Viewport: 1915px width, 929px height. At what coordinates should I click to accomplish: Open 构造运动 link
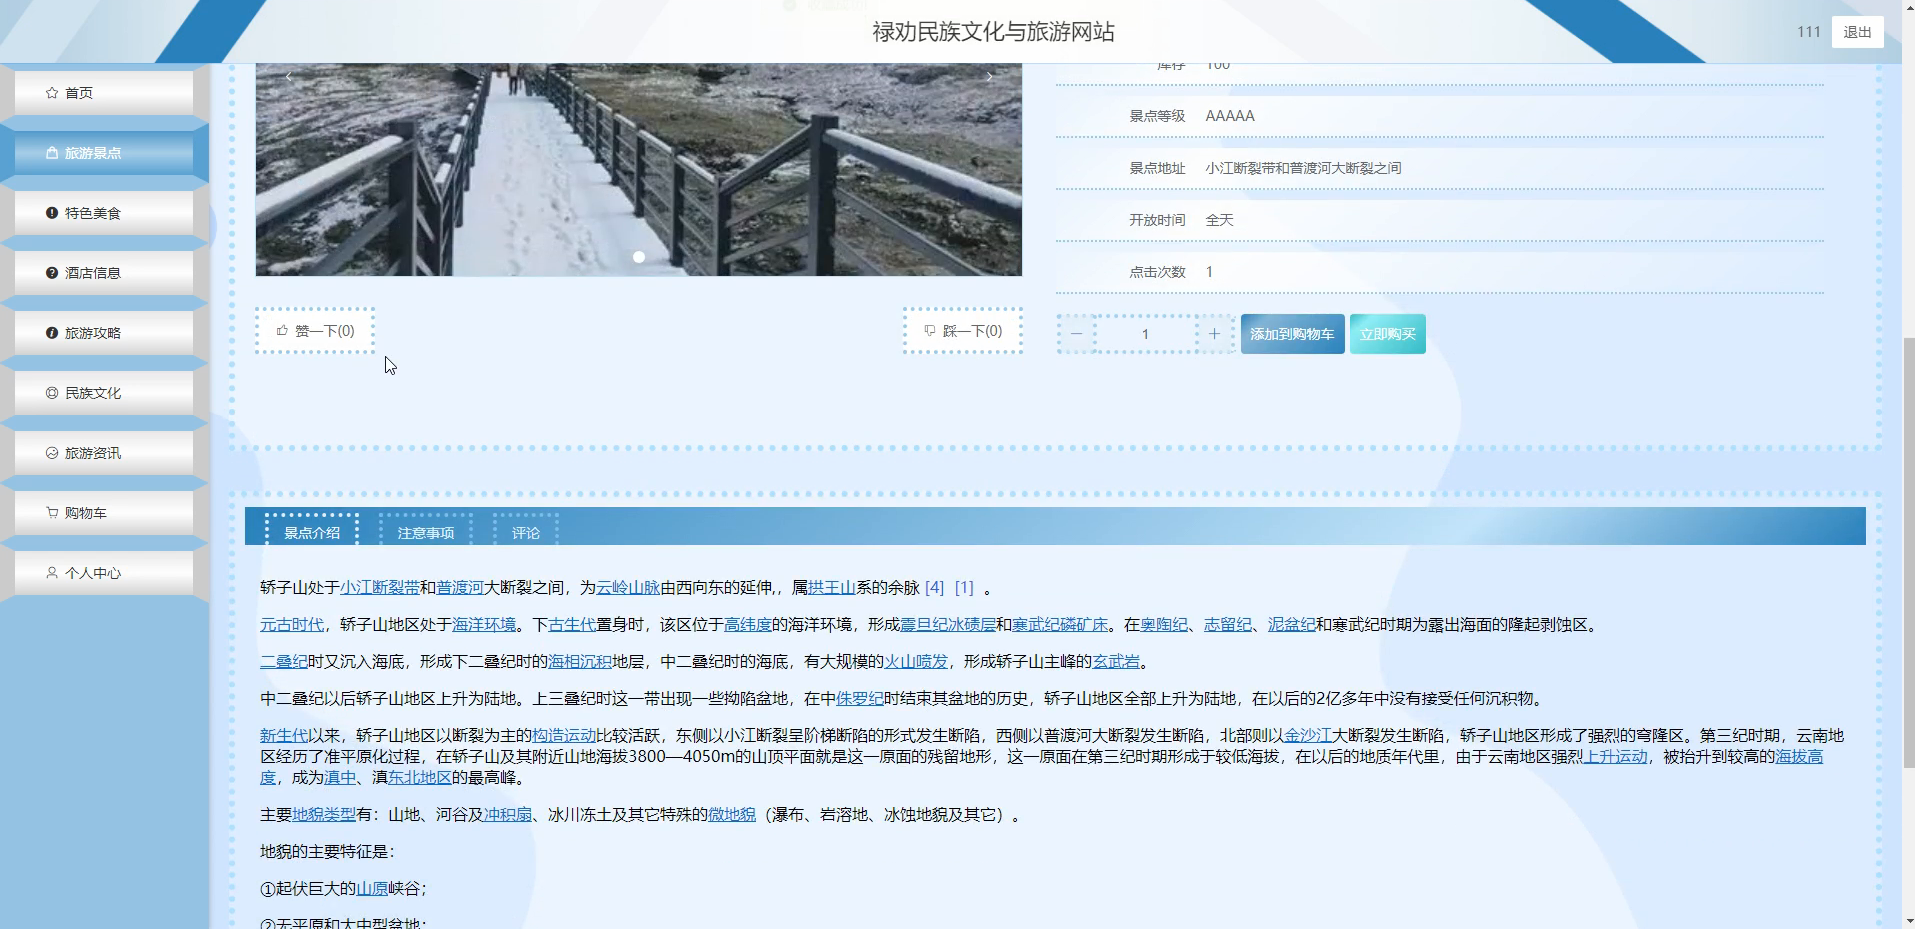(564, 736)
